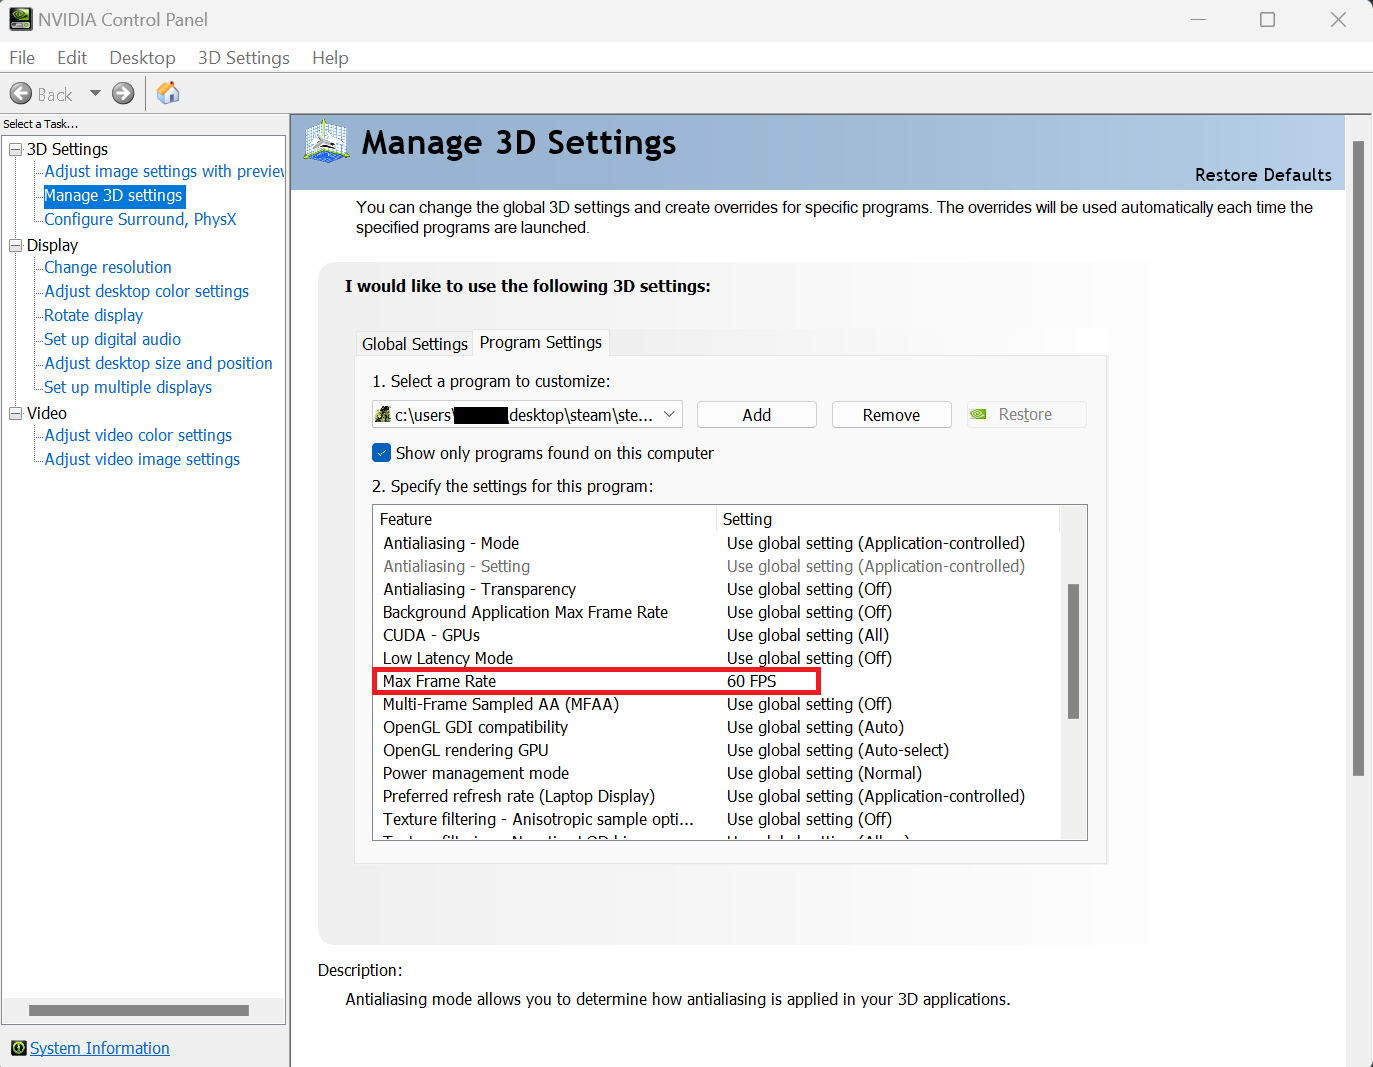Open the Desktop menu
Viewport: 1373px width, 1067px height.
[x=142, y=58]
